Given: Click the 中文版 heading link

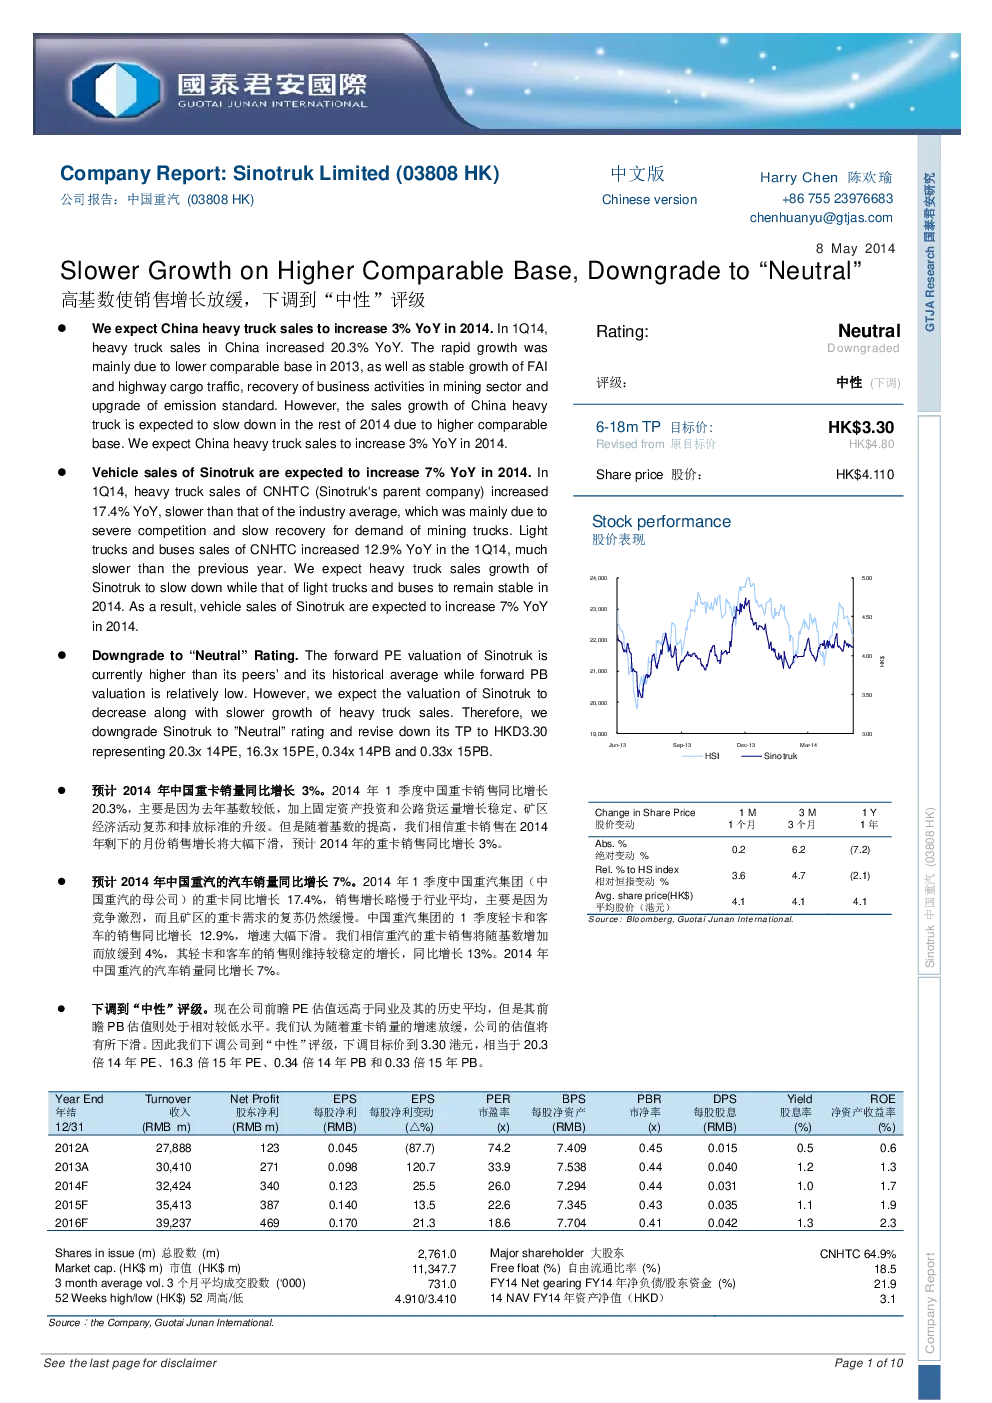Looking at the screenshot, I should coord(637,174).
